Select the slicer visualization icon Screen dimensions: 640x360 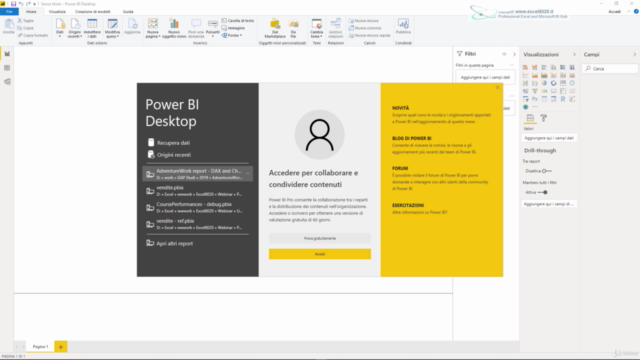pos(526,99)
